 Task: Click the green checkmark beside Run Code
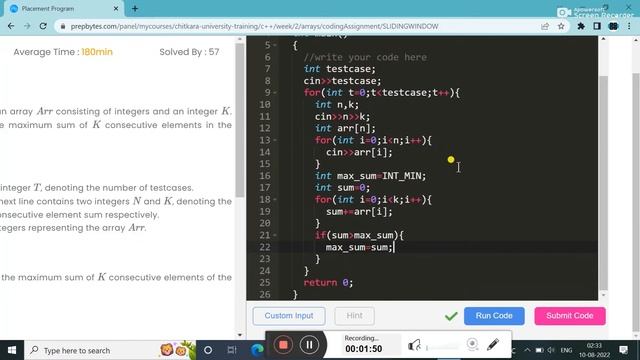click(x=451, y=316)
